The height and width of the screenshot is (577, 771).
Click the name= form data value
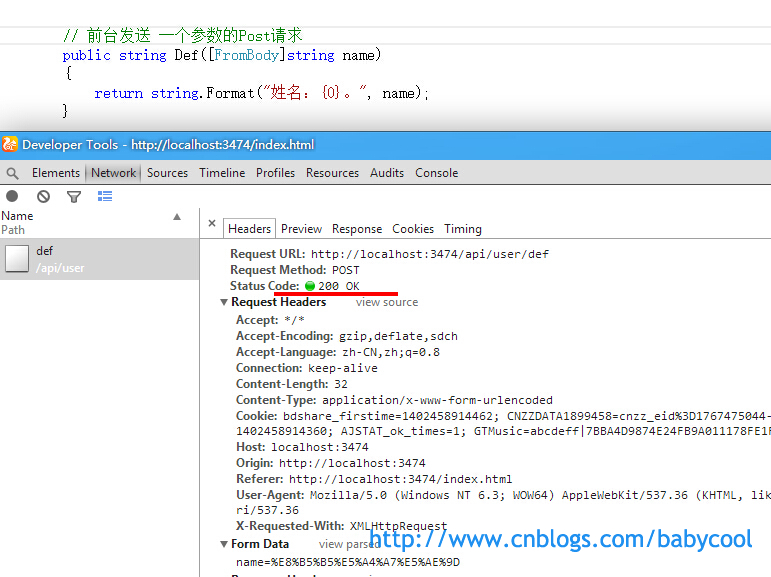[348, 562]
